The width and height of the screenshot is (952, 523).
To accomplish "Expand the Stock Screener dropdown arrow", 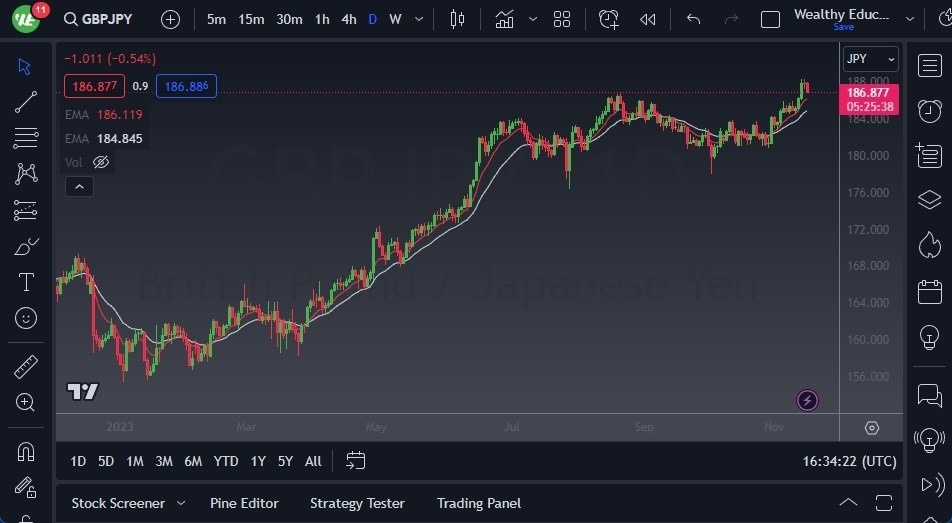I will [x=180, y=503].
